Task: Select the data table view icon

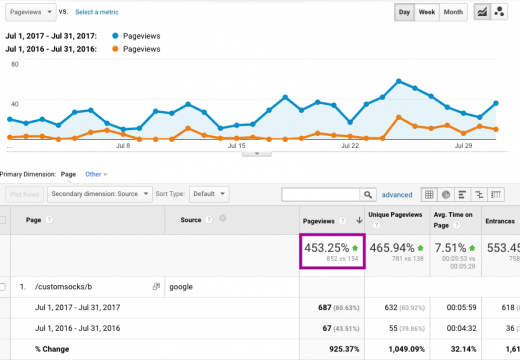Action: [x=429, y=194]
